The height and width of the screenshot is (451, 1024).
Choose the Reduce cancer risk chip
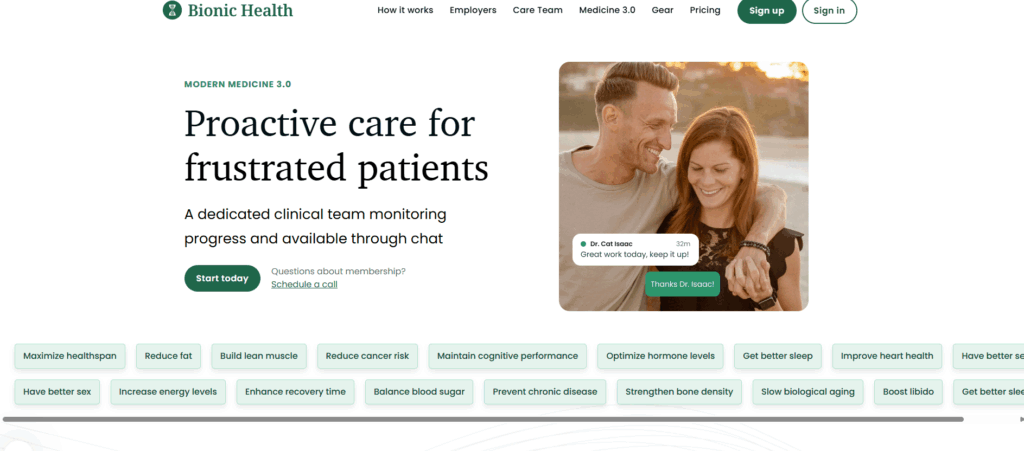(368, 356)
